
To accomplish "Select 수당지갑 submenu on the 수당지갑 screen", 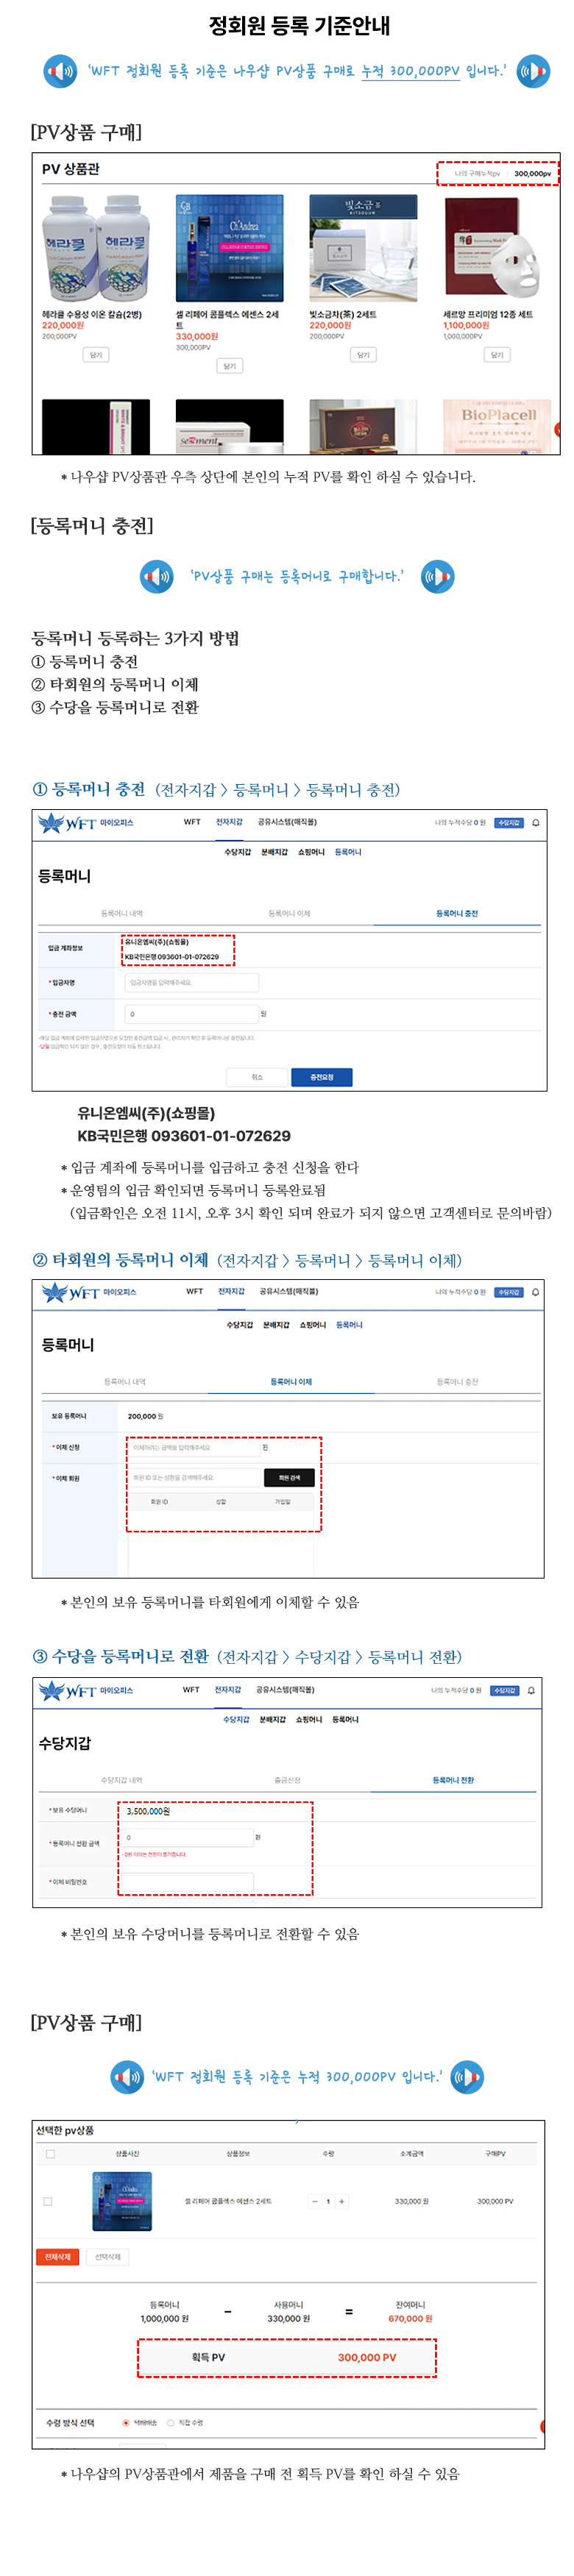I will click(x=236, y=1720).
